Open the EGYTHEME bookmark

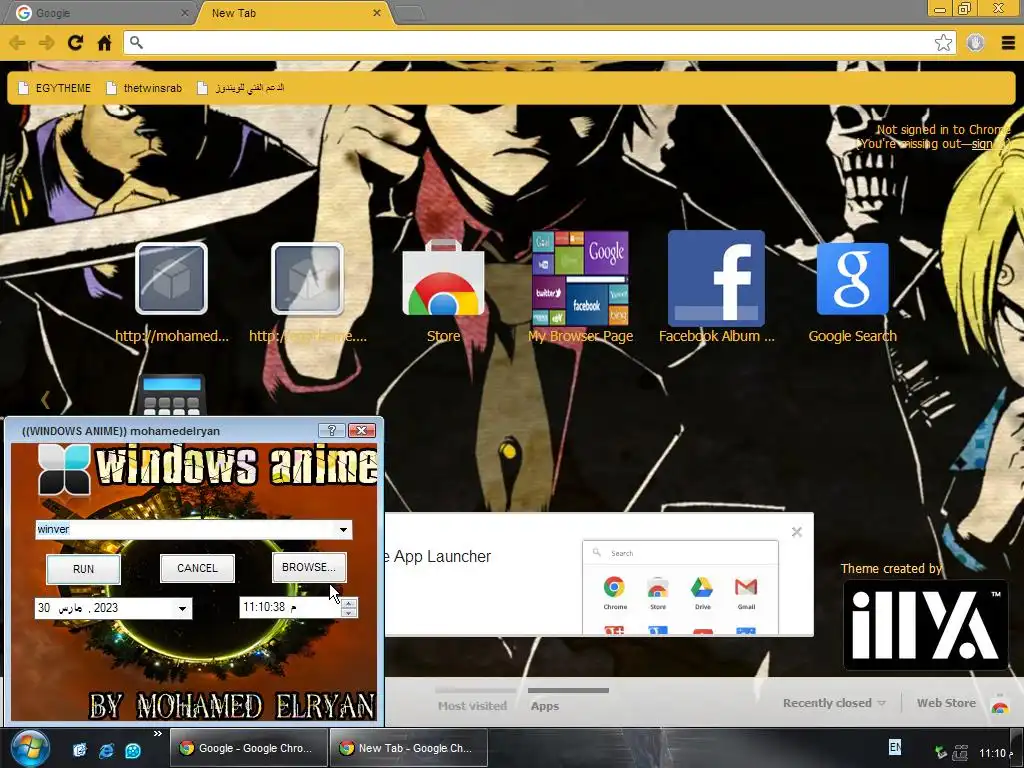[54, 88]
